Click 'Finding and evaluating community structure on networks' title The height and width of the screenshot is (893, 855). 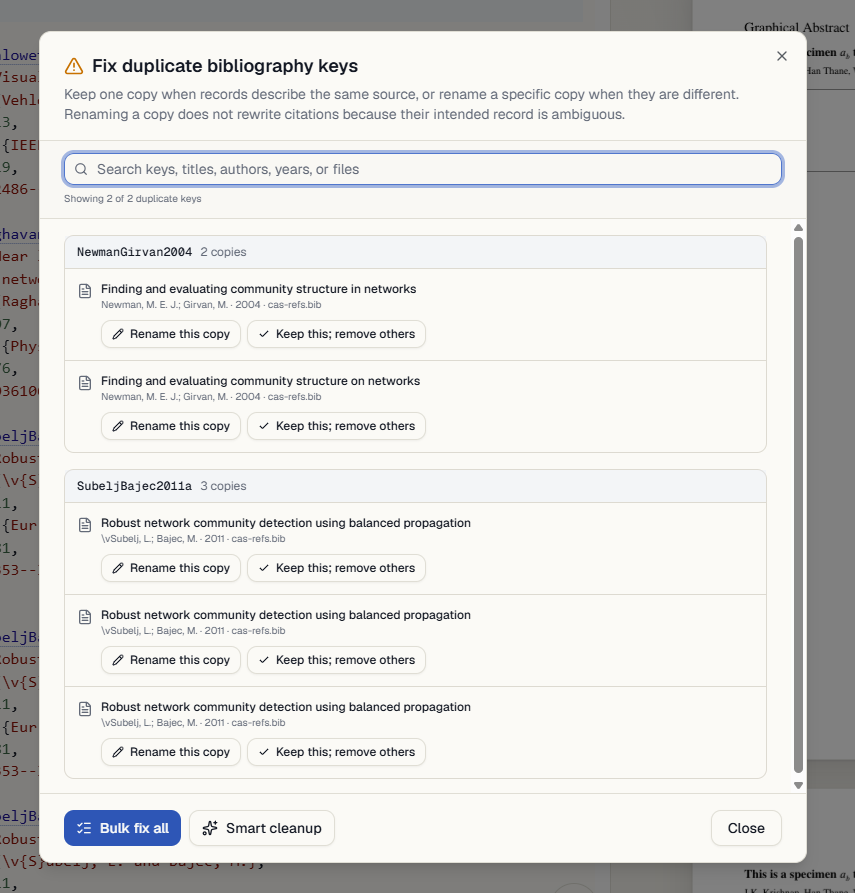coord(260,381)
